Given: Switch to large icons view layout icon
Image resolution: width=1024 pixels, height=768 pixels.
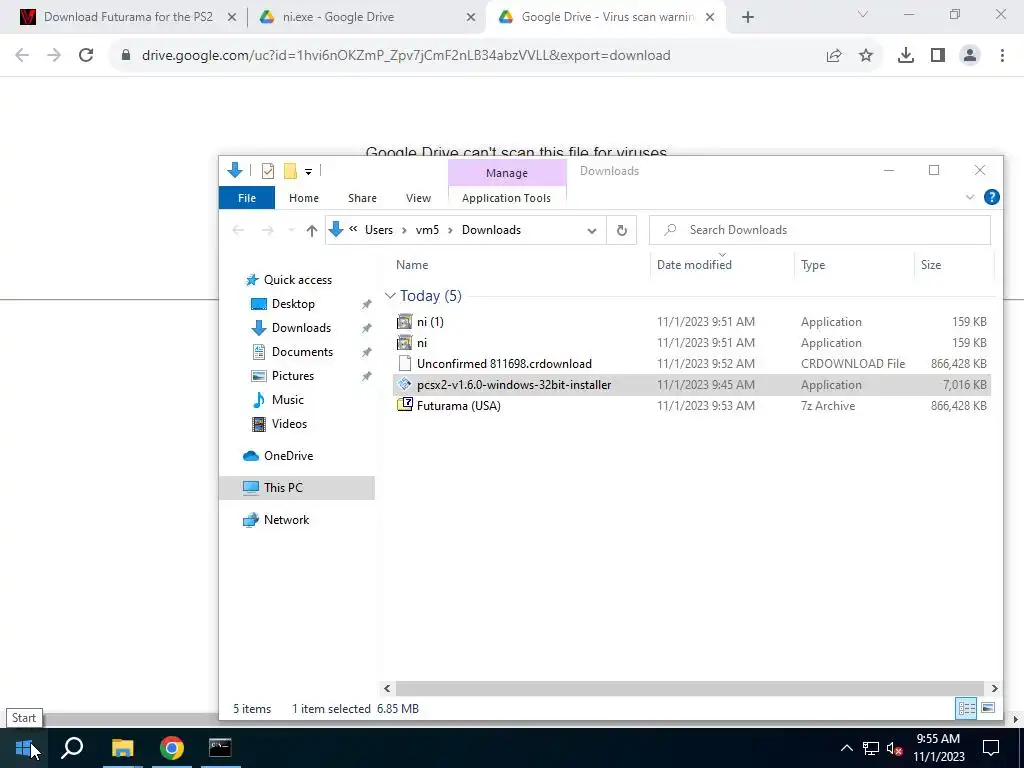Looking at the screenshot, I should (x=988, y=709).
